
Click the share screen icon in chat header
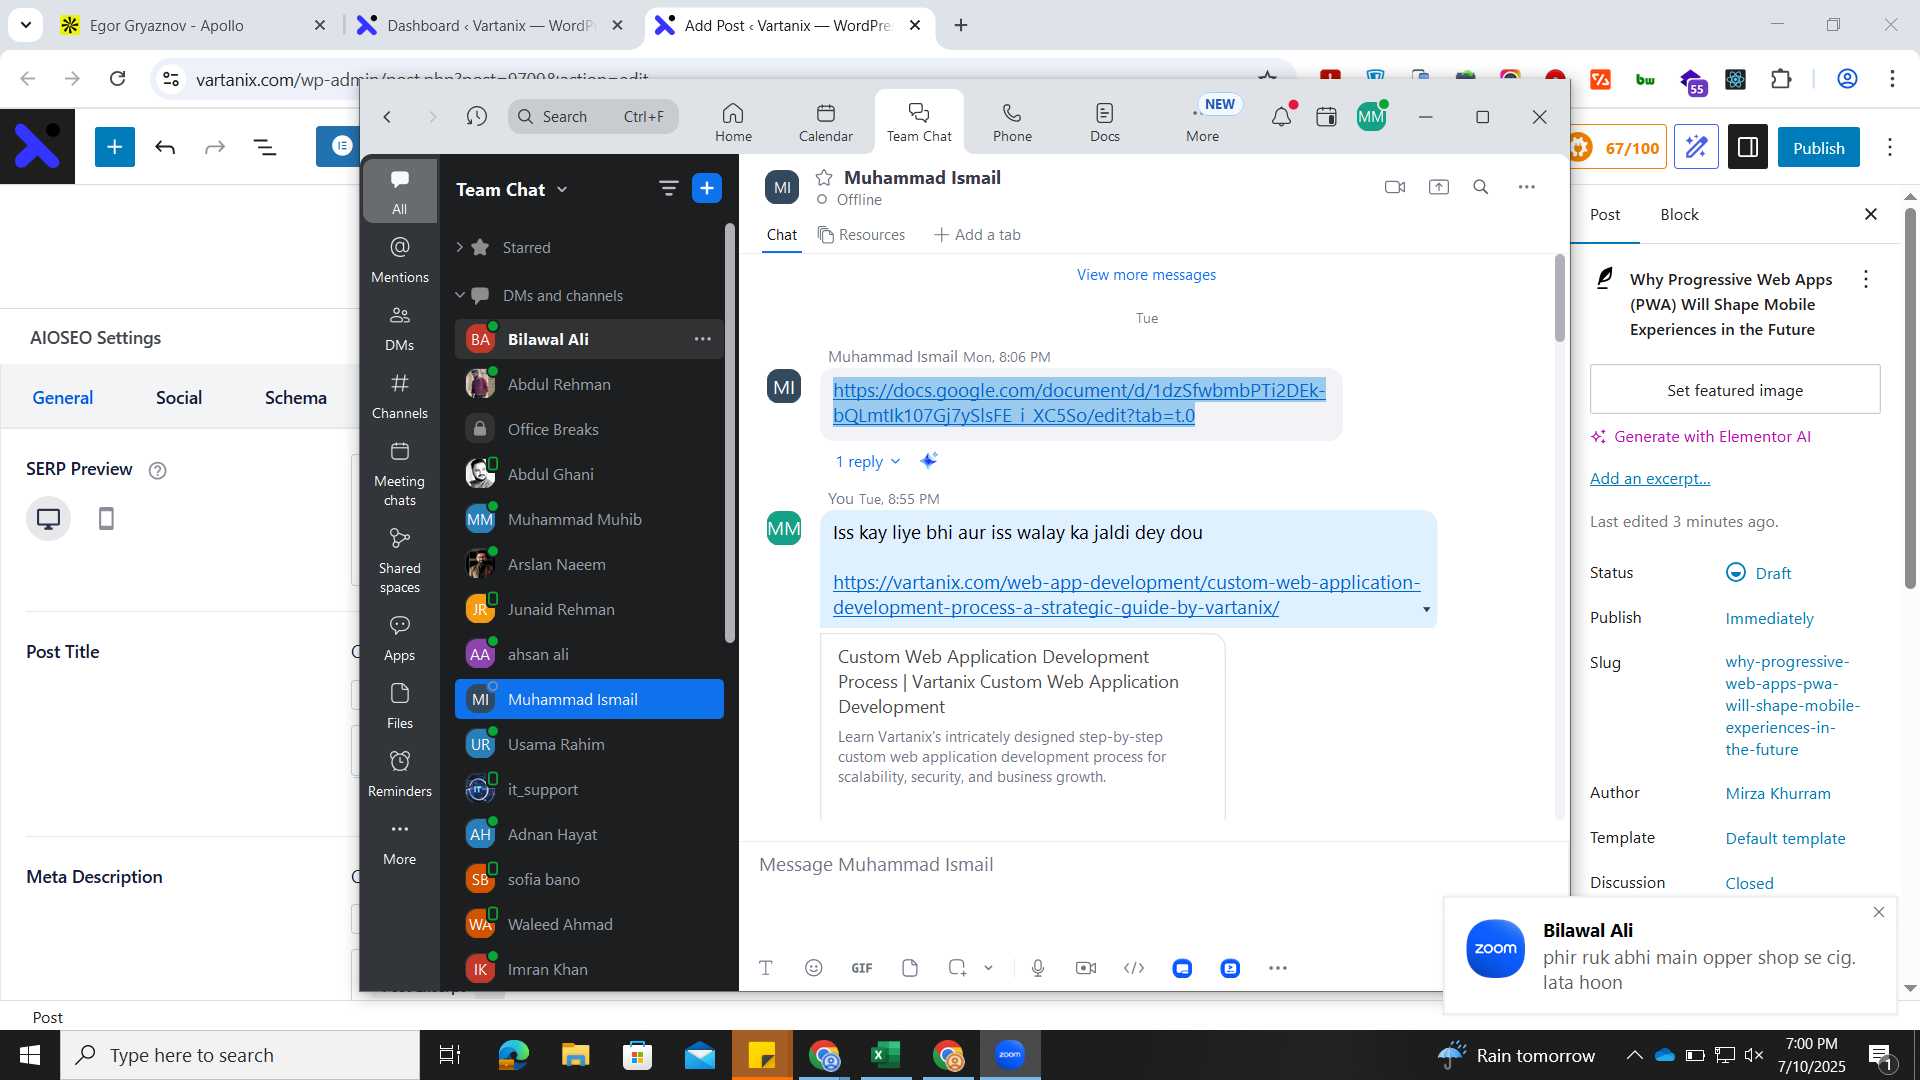coord(1439,187)
